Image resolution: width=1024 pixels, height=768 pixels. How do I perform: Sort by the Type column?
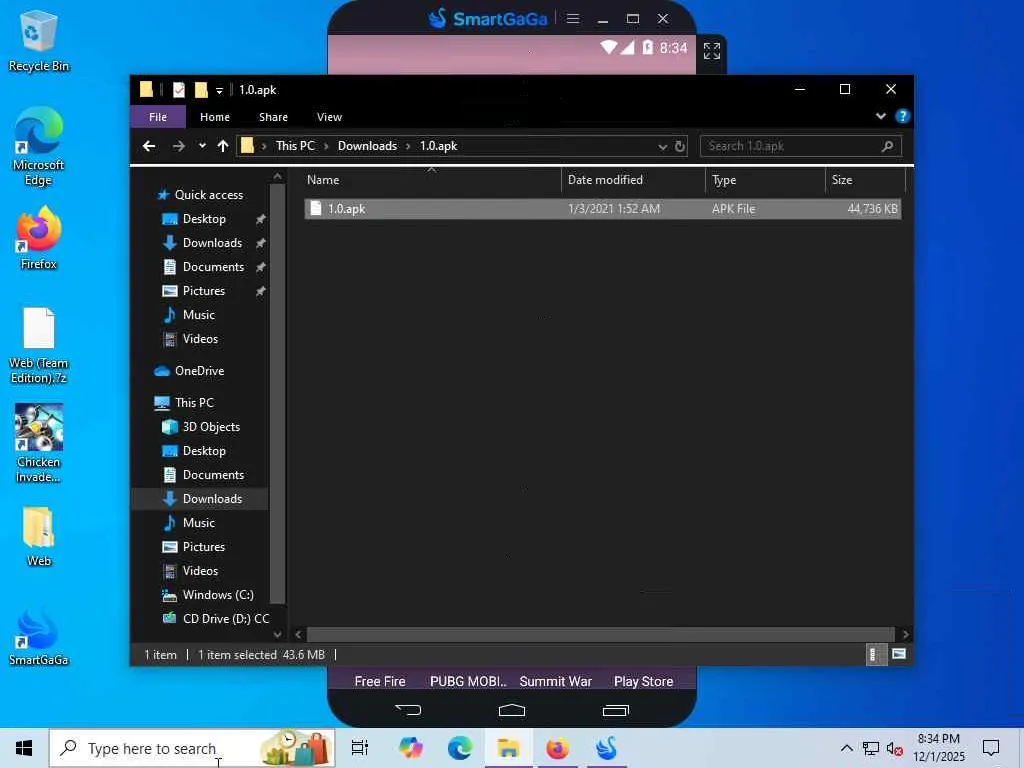point(765,180)
